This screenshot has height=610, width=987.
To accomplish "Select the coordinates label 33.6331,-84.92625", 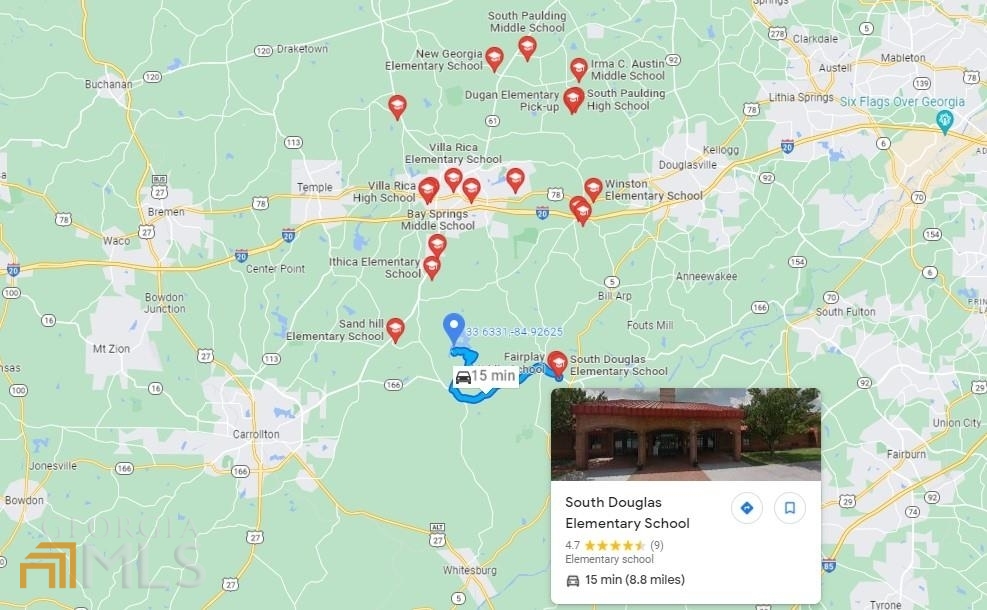I will coord(514,332).
